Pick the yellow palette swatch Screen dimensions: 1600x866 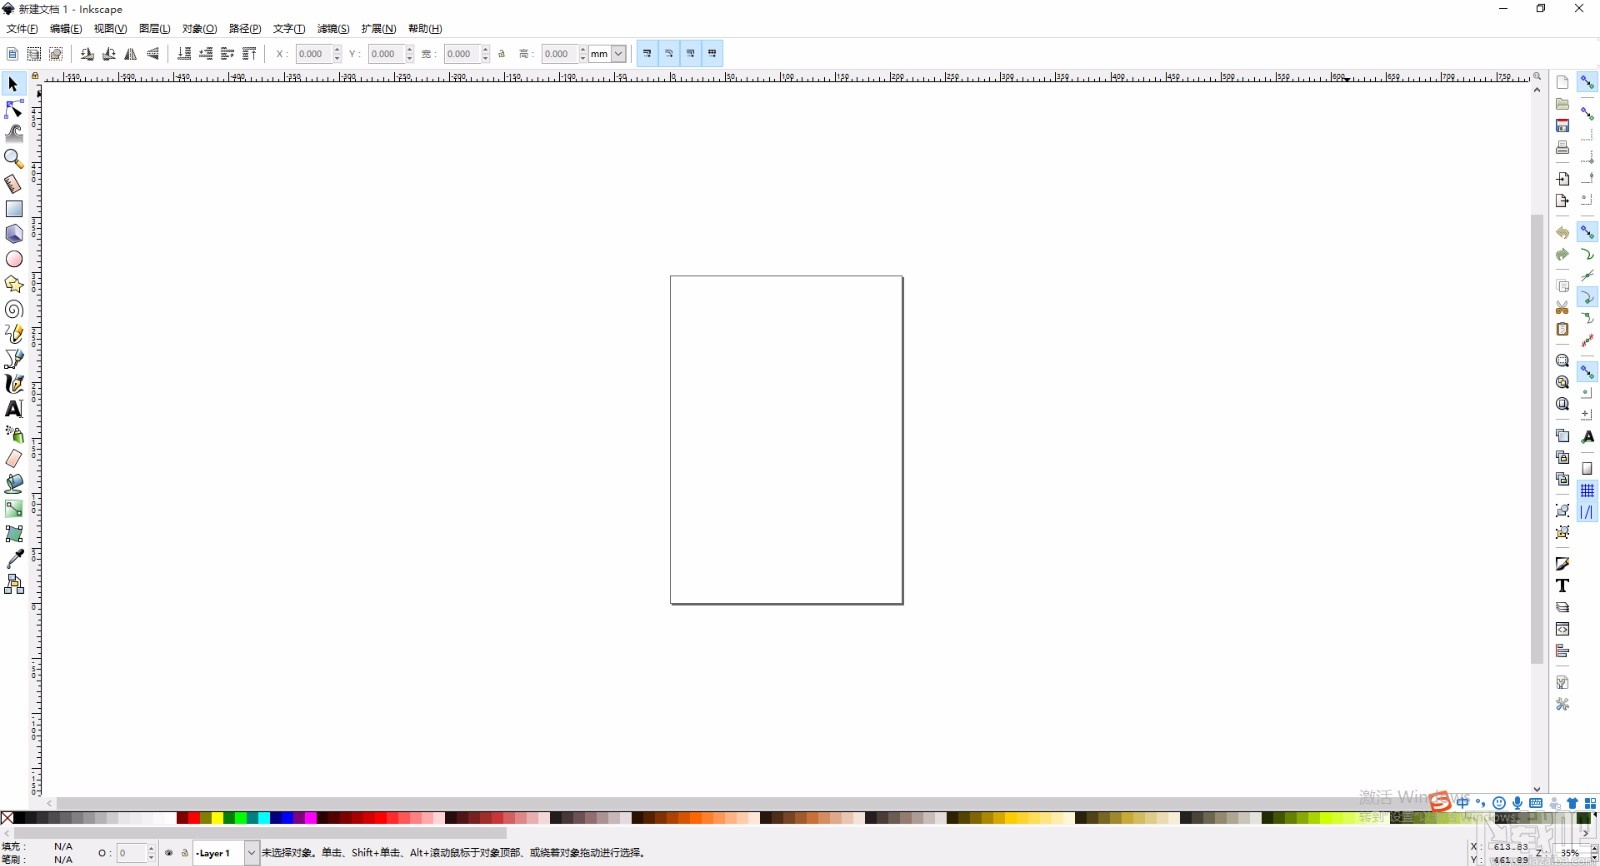218,818
